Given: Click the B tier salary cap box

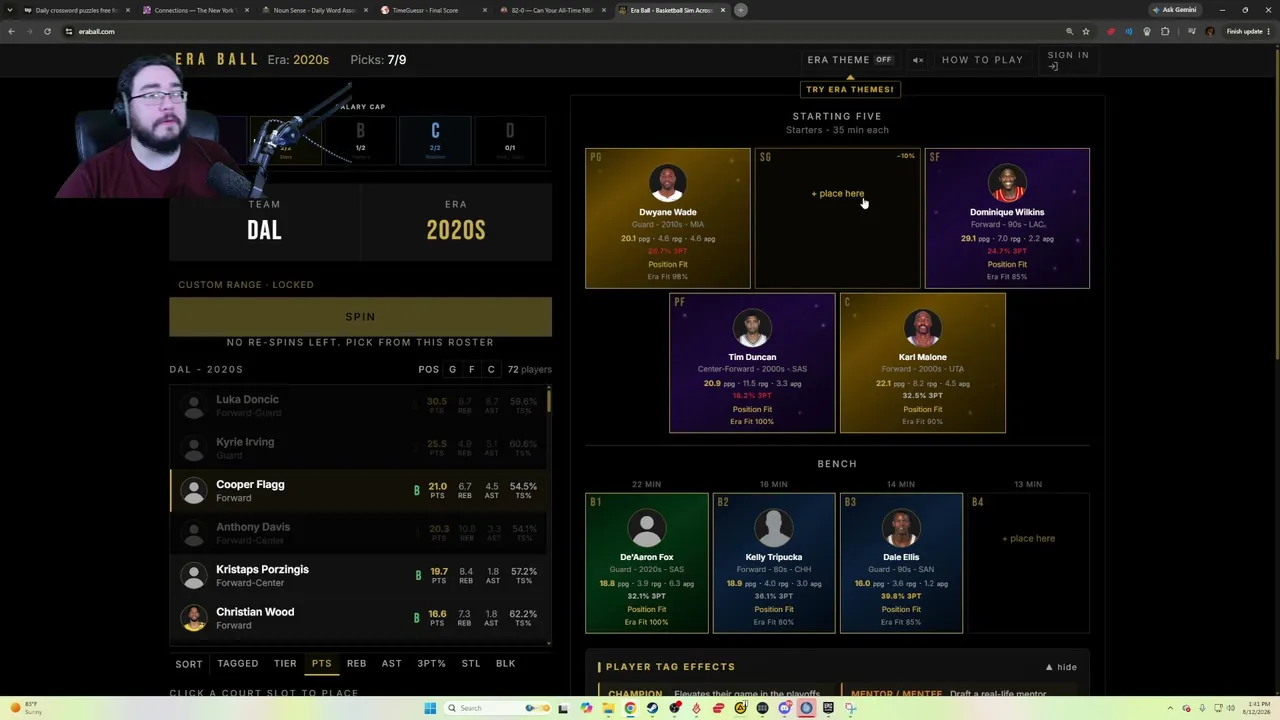Looking at the screenshot, I should 360,139.
